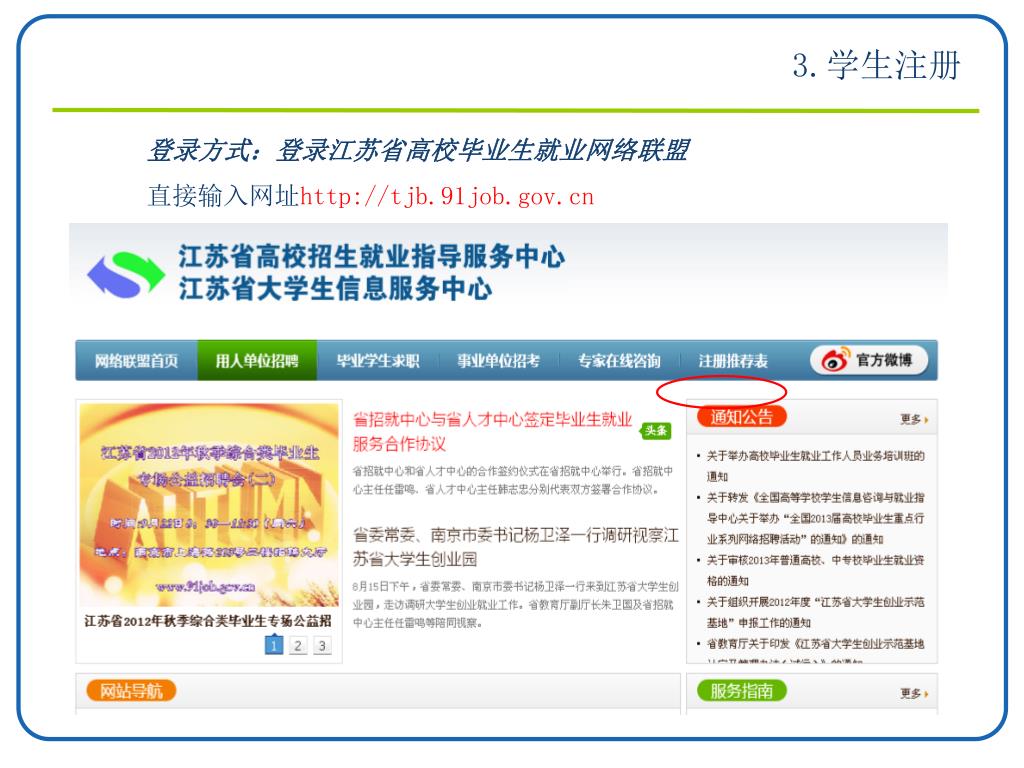This screenshot has width=1024, height=768.
Task: Open the 网络联盟首页 nav tab
Action: (136, 360)
